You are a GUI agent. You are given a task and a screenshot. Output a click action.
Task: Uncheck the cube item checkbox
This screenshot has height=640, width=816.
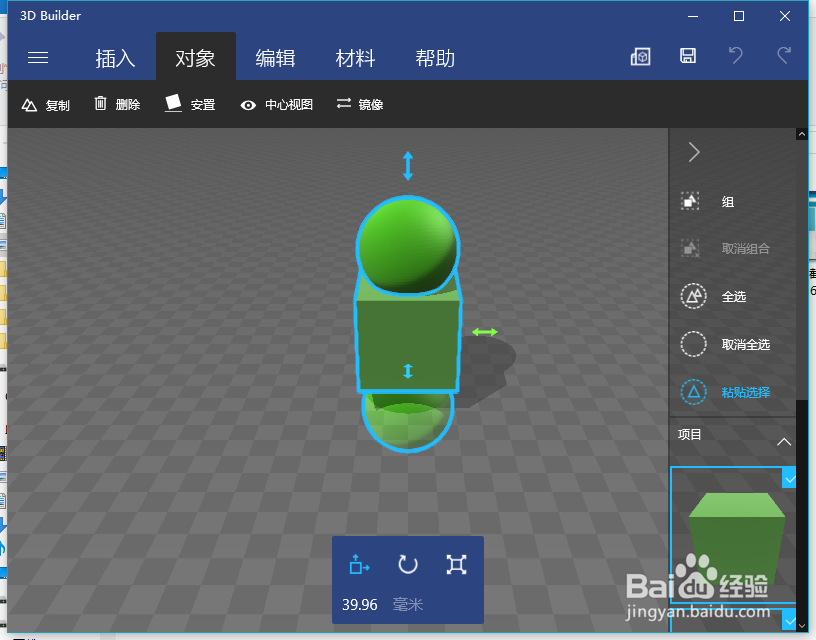(789, 479)
